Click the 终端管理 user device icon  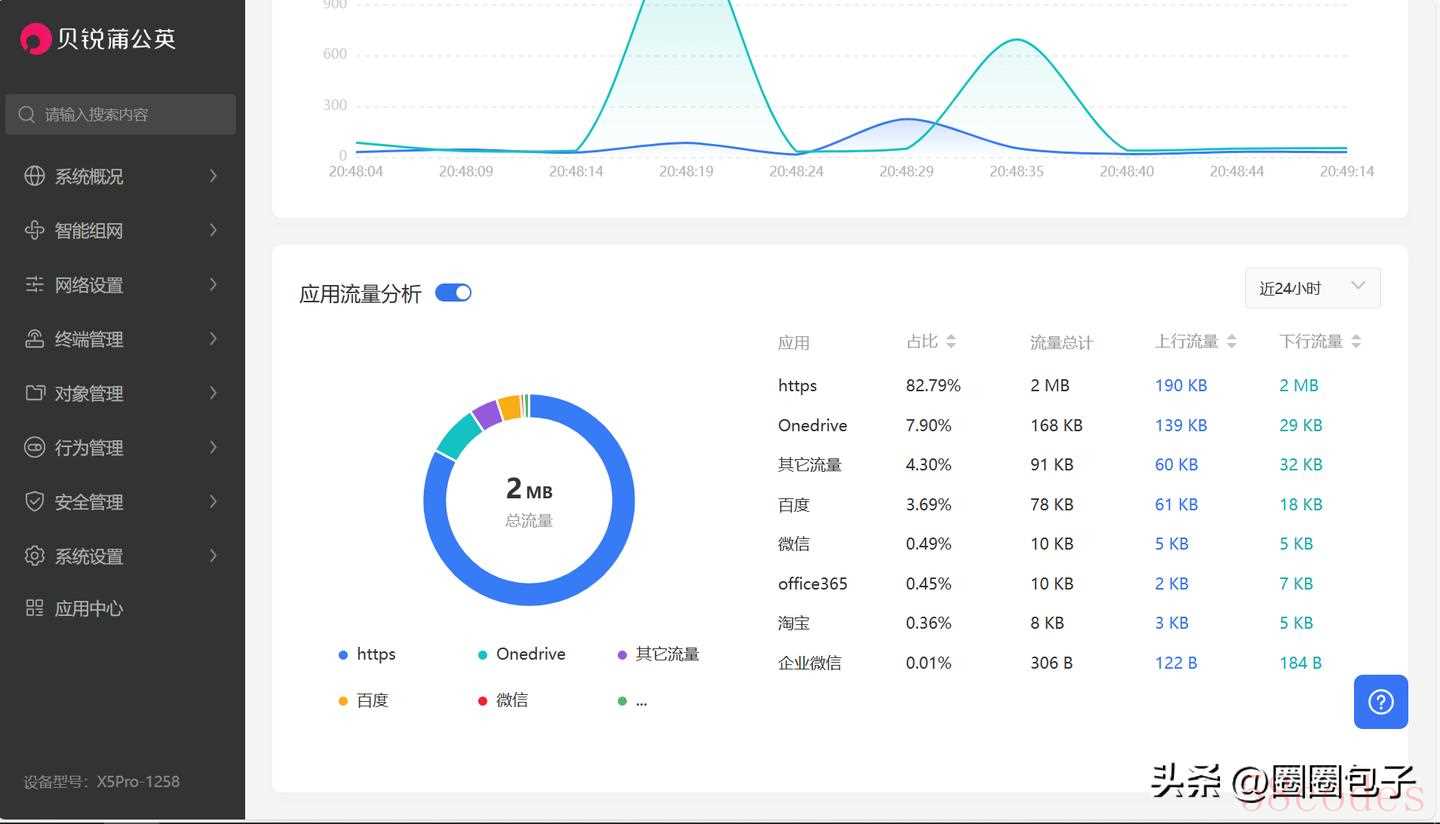[x=34, y=339]
